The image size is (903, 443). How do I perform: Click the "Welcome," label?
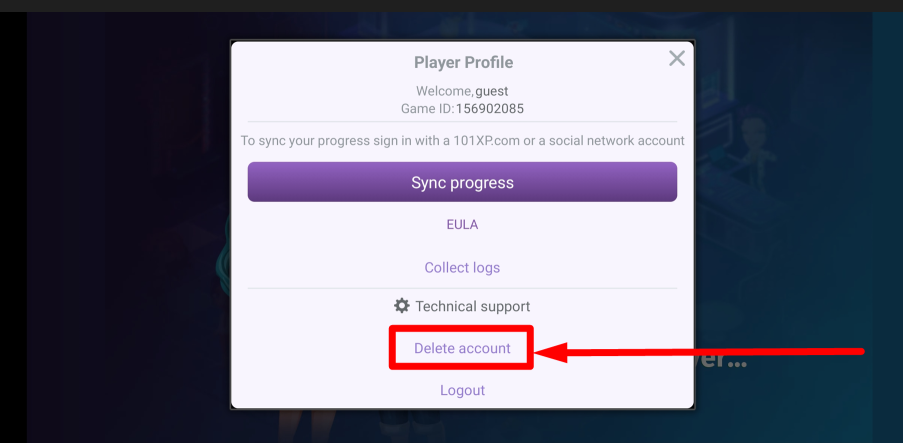445,91
